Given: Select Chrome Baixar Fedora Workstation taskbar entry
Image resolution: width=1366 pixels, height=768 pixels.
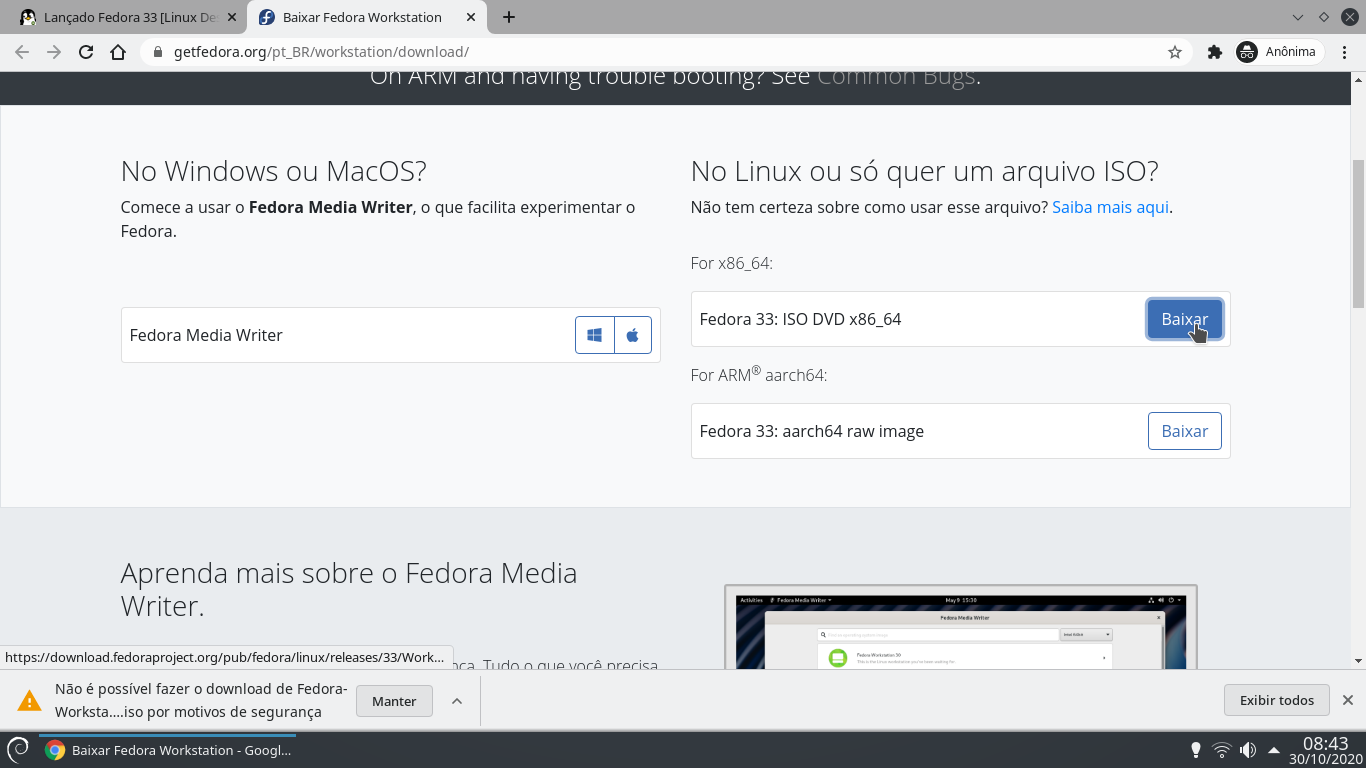Looking at the screenshot, I should coord(168,750).
